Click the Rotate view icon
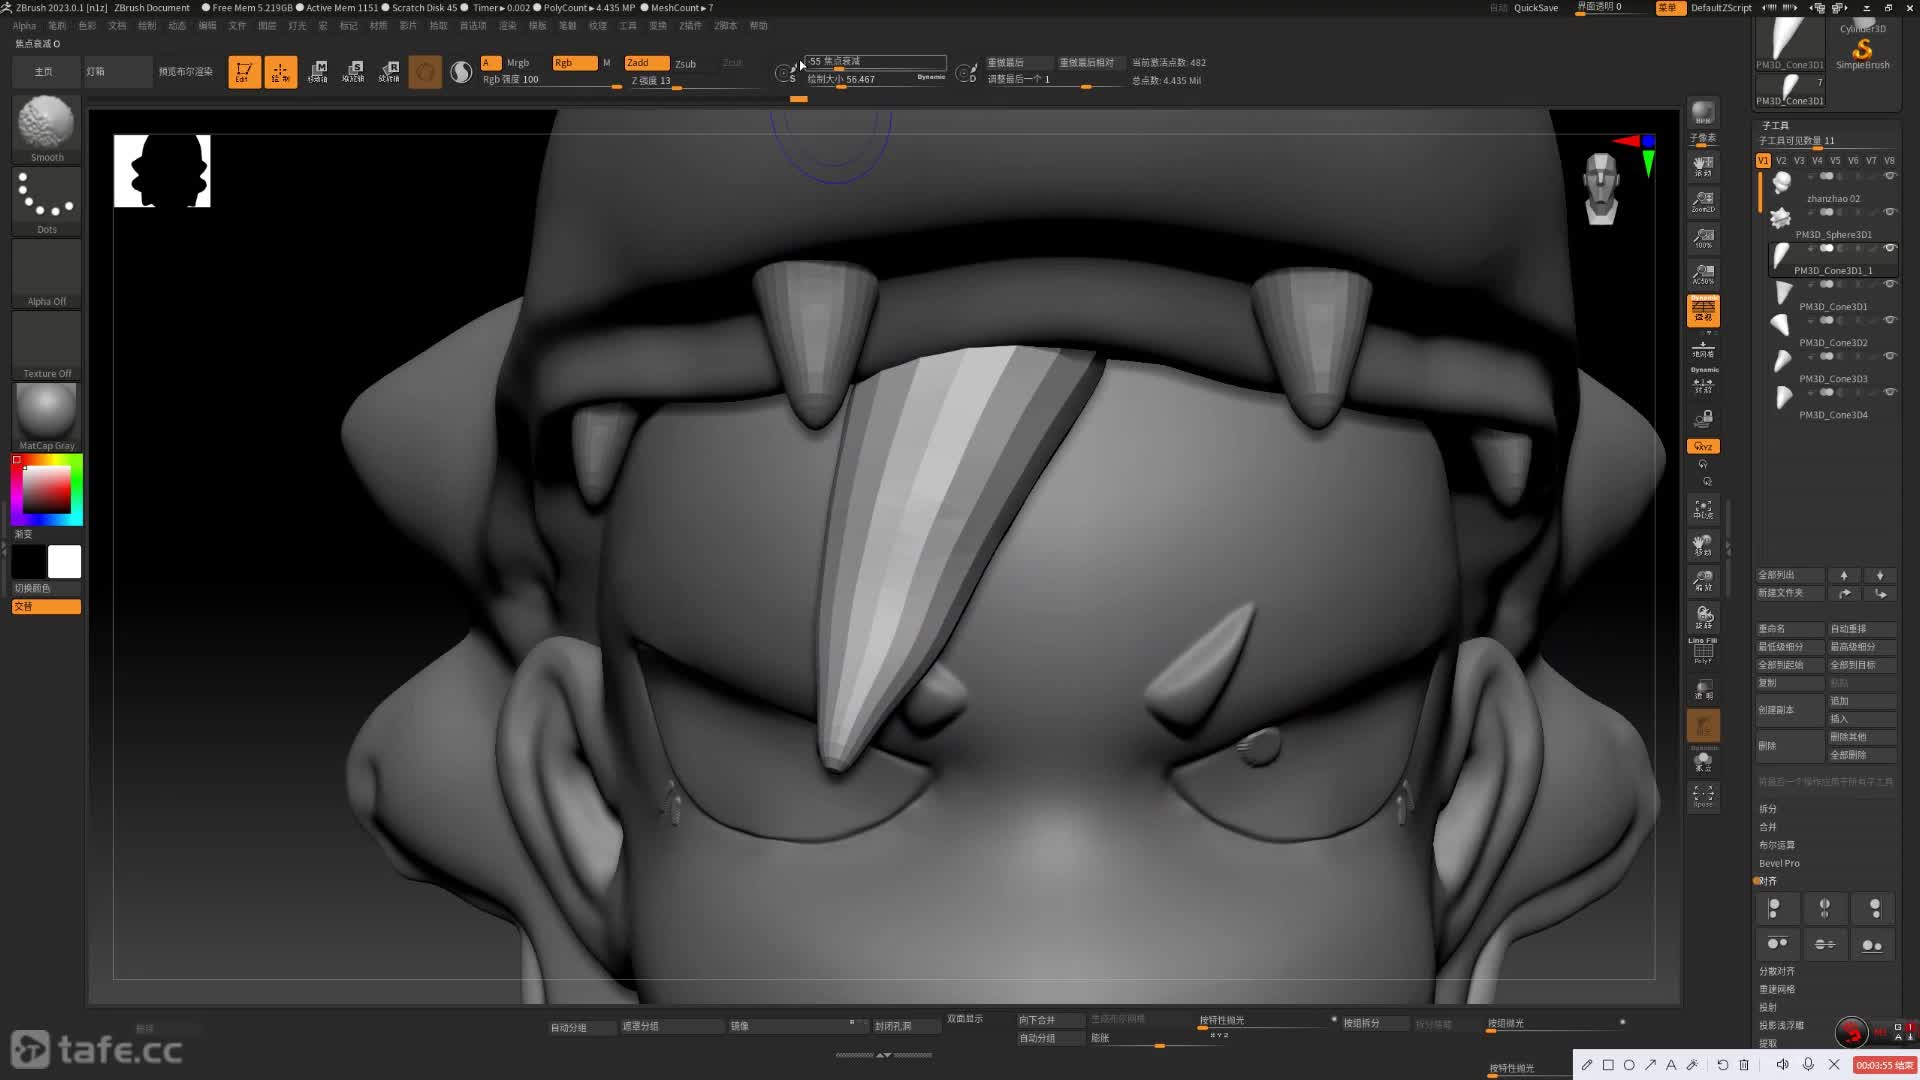Viewport: 1920px width, 1080px height. [1703, 618]
